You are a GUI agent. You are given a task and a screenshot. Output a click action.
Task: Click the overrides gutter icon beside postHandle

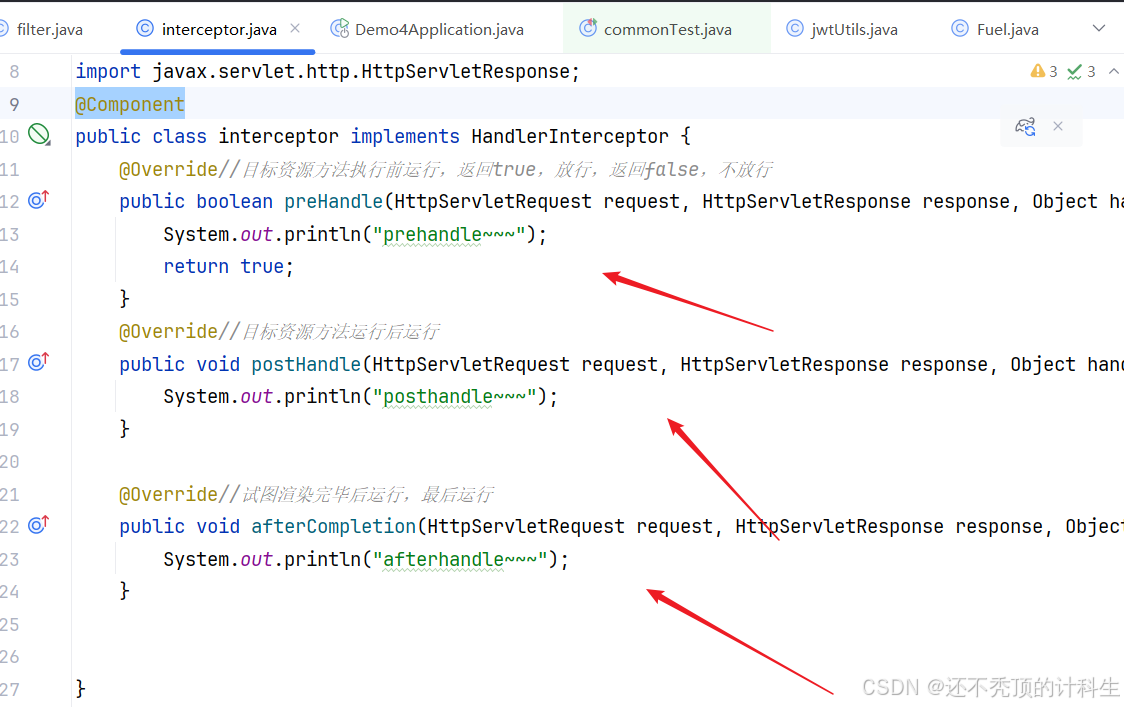[x=38, y=362]
